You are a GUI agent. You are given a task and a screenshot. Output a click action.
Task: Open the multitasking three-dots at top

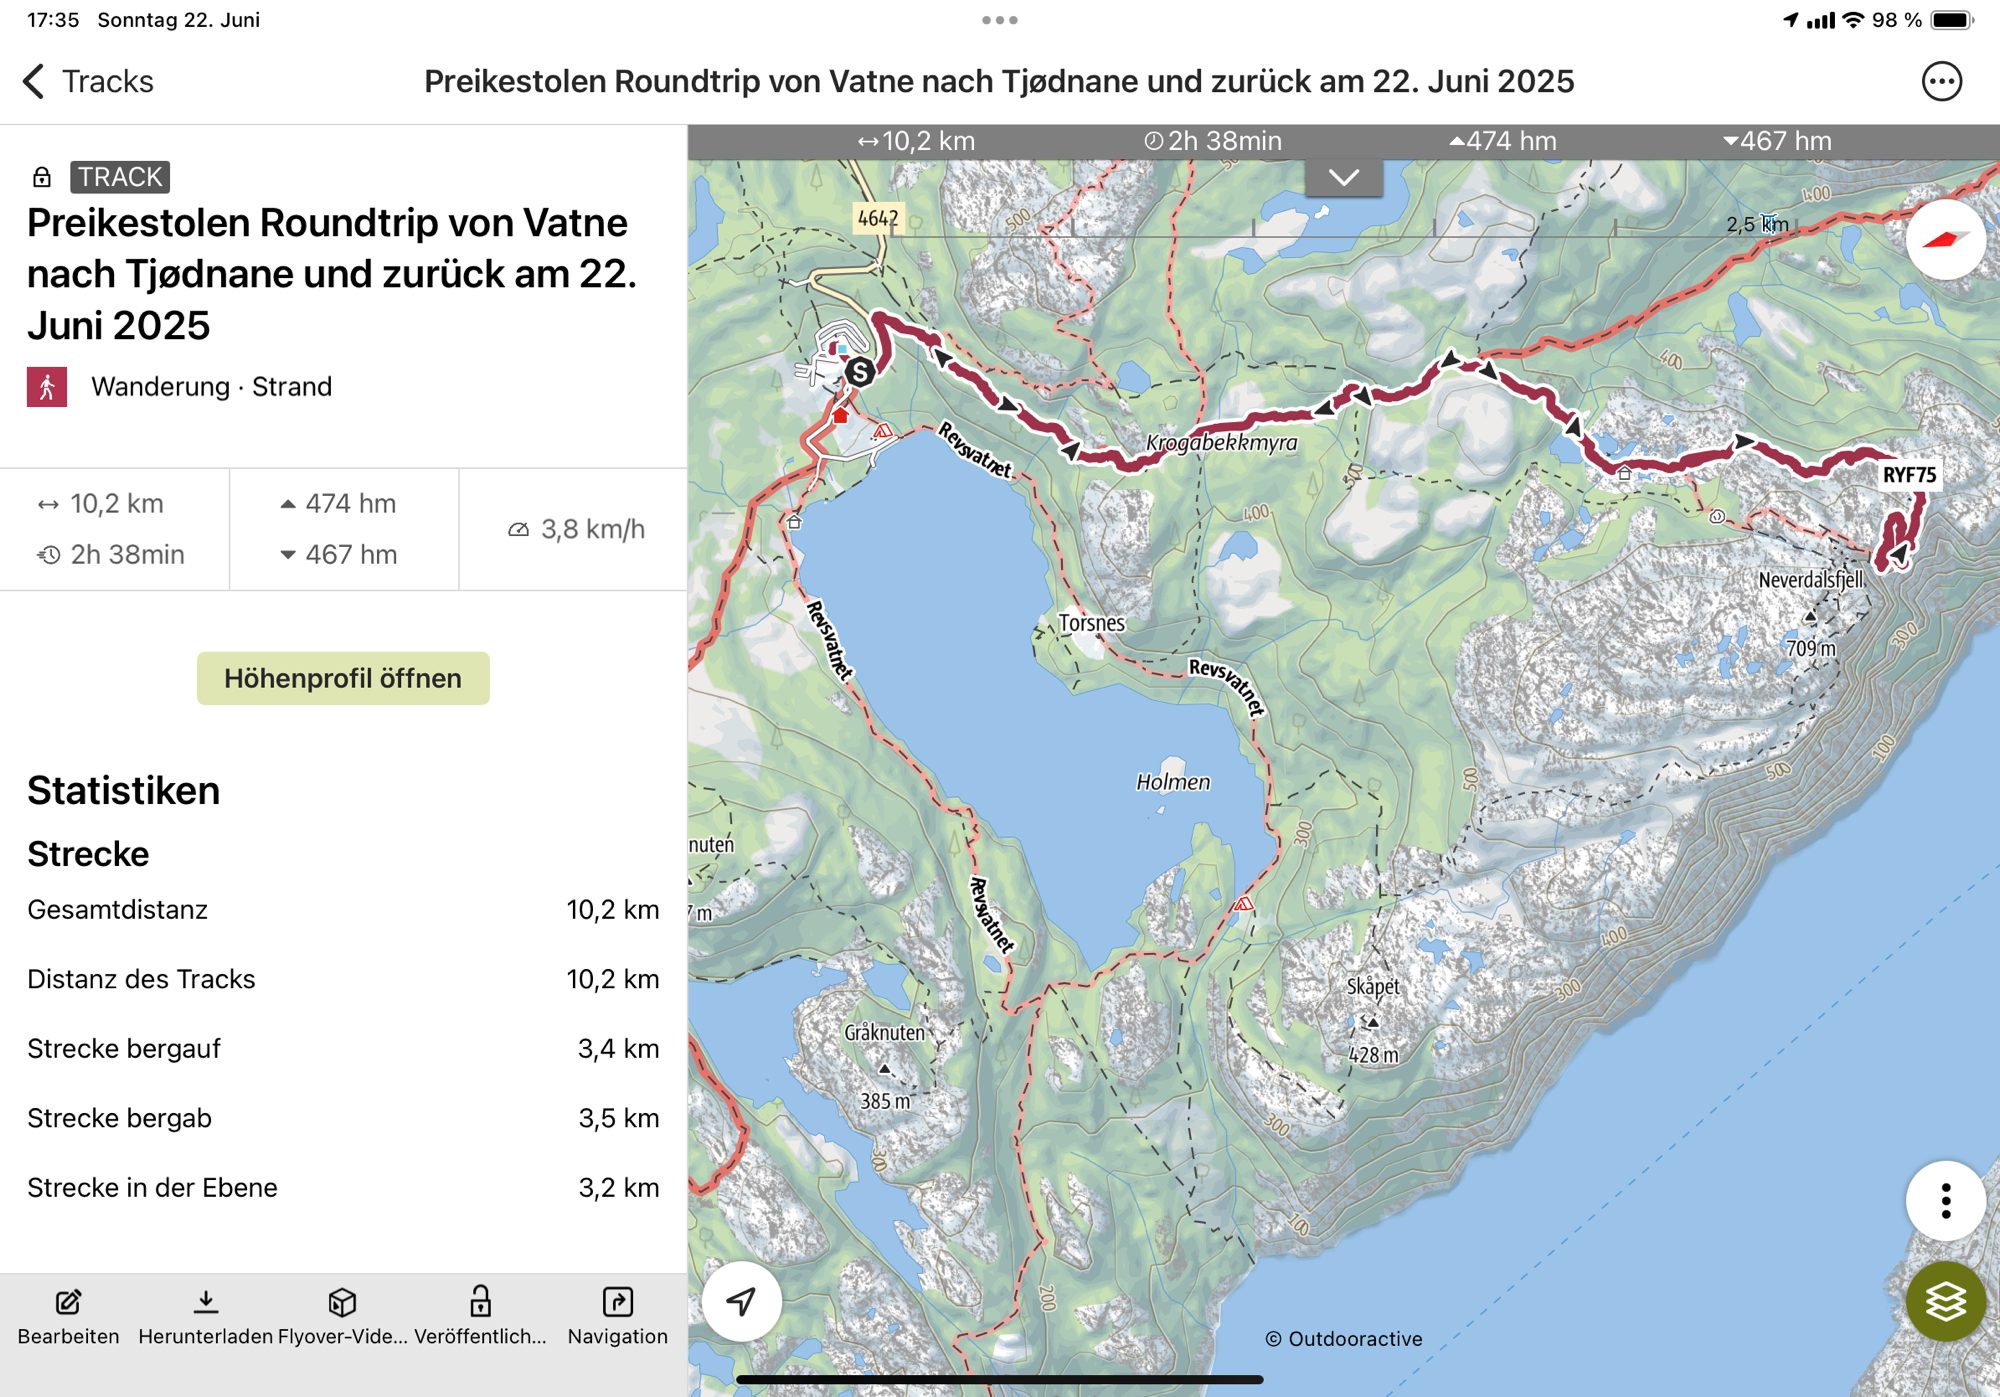(x=999, y=20)
